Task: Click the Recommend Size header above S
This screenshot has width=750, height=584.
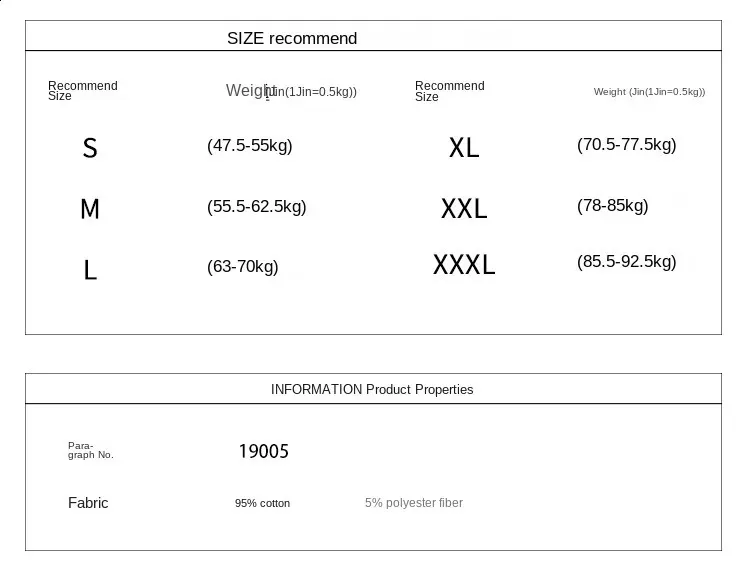Action: tap(83, 91)
